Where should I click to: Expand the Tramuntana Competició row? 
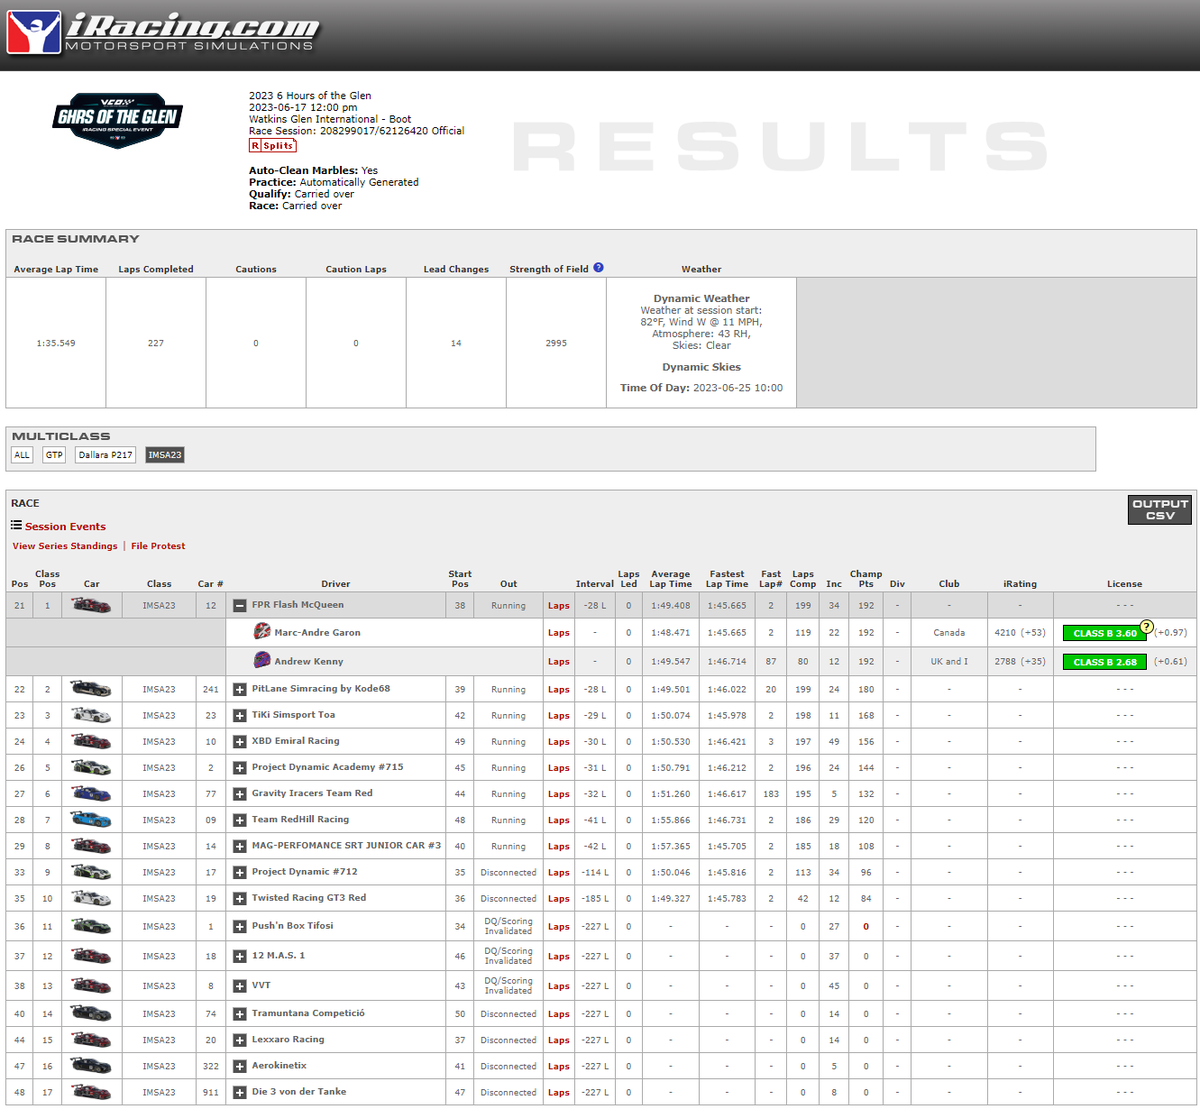pos(239,1014)
